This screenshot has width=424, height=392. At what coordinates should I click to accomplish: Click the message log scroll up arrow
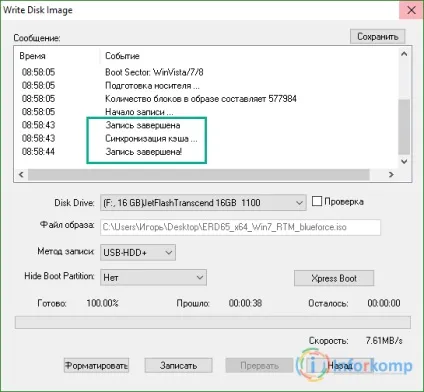[x=404, y=54]
